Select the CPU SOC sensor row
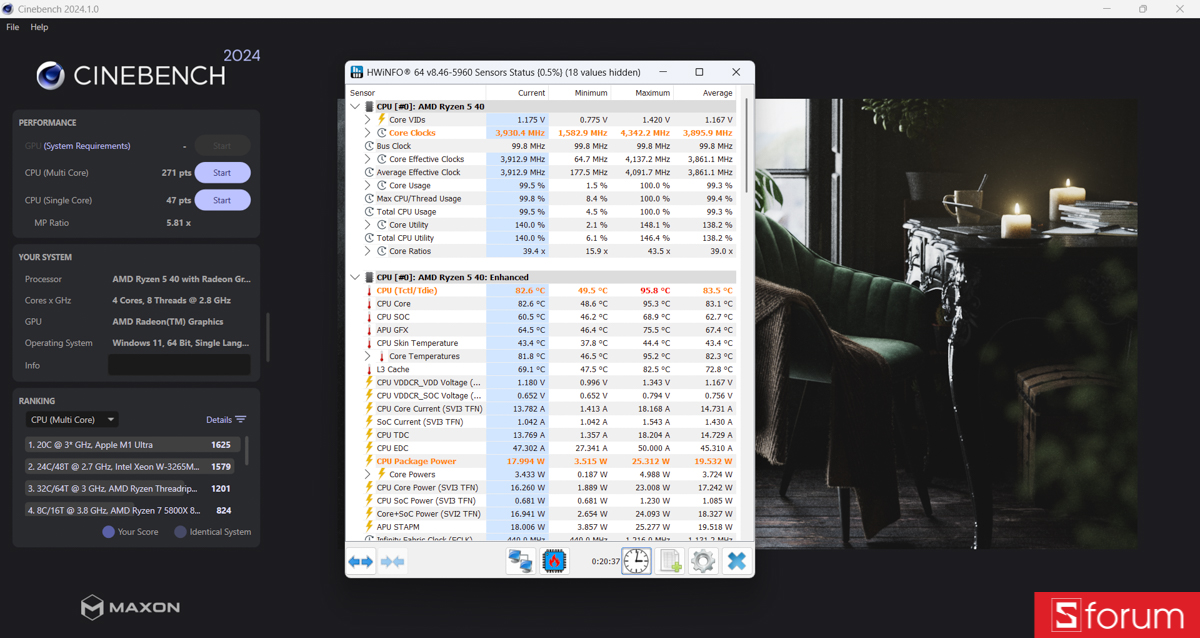The height and width of the screenshot is (638, 1200). [x=549, y=317]
